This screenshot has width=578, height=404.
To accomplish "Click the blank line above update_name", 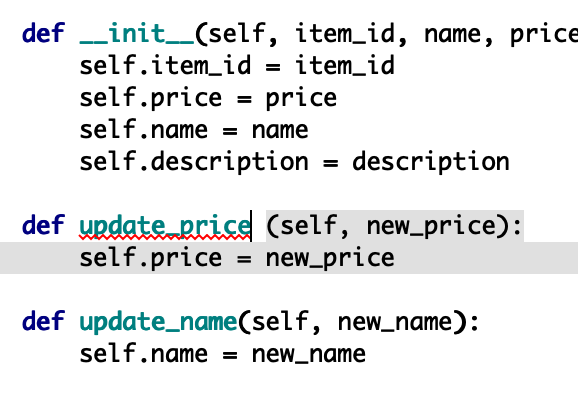I will point(289,290).
